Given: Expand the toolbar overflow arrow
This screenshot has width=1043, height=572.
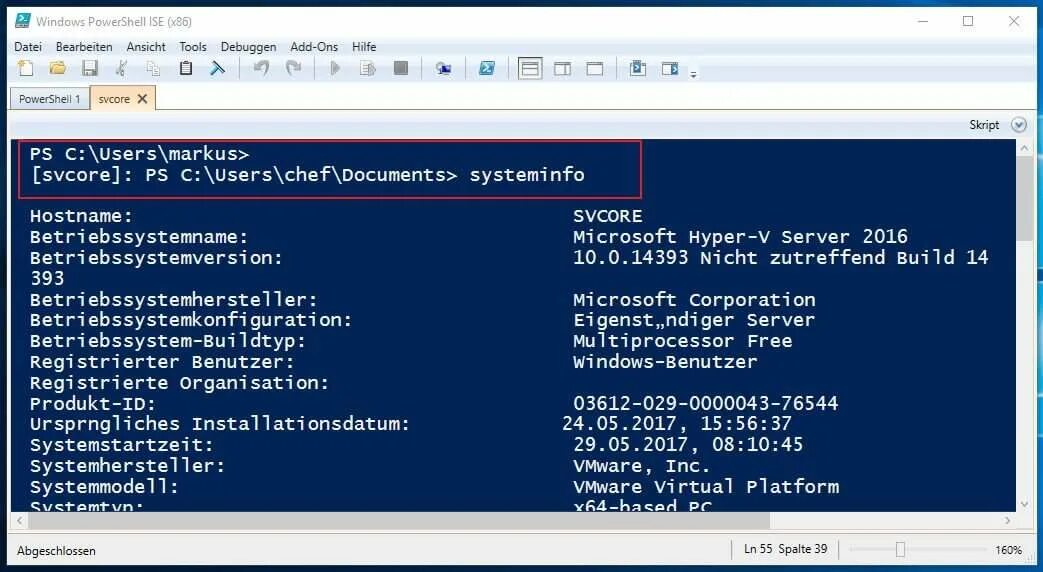Looking at the screenshot, I should click(x=693, y=74).
